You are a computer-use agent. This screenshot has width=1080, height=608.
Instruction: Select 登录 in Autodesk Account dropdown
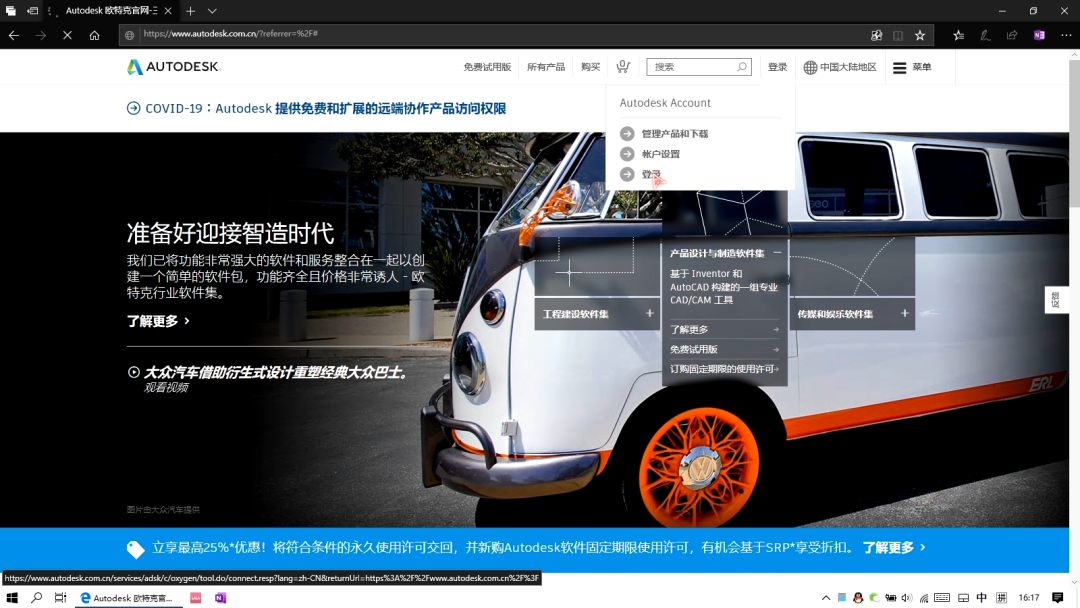pos(651,174)
